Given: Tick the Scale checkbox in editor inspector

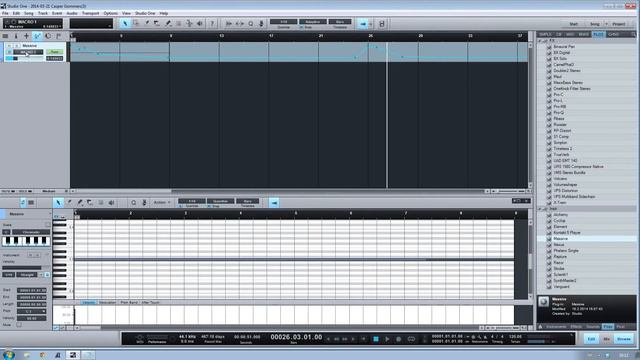Looking at the screenshot, I should click(48, 225).
